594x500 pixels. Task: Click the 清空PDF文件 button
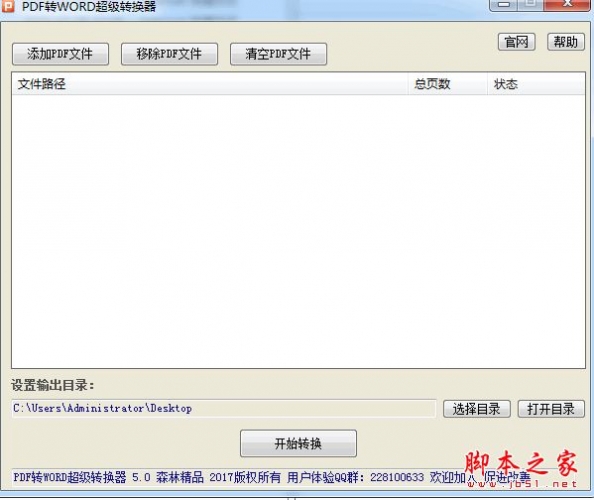pyautogui.click(x=278, y=54)
